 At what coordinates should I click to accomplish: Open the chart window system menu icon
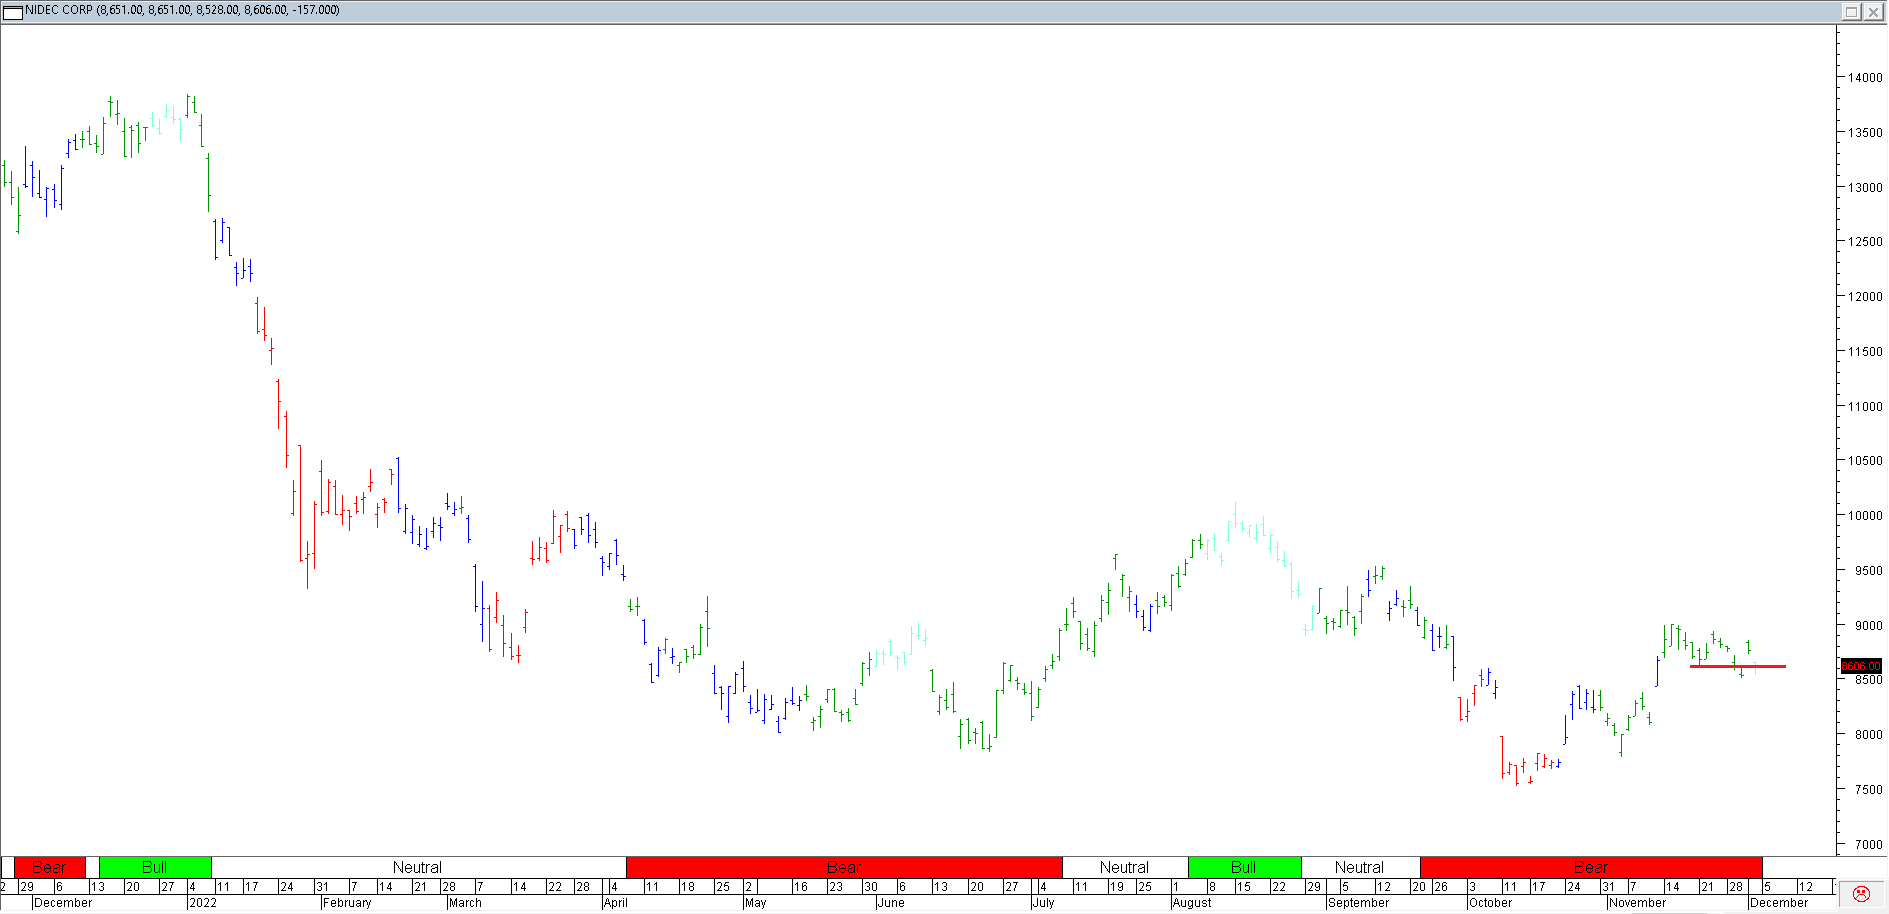12,11
